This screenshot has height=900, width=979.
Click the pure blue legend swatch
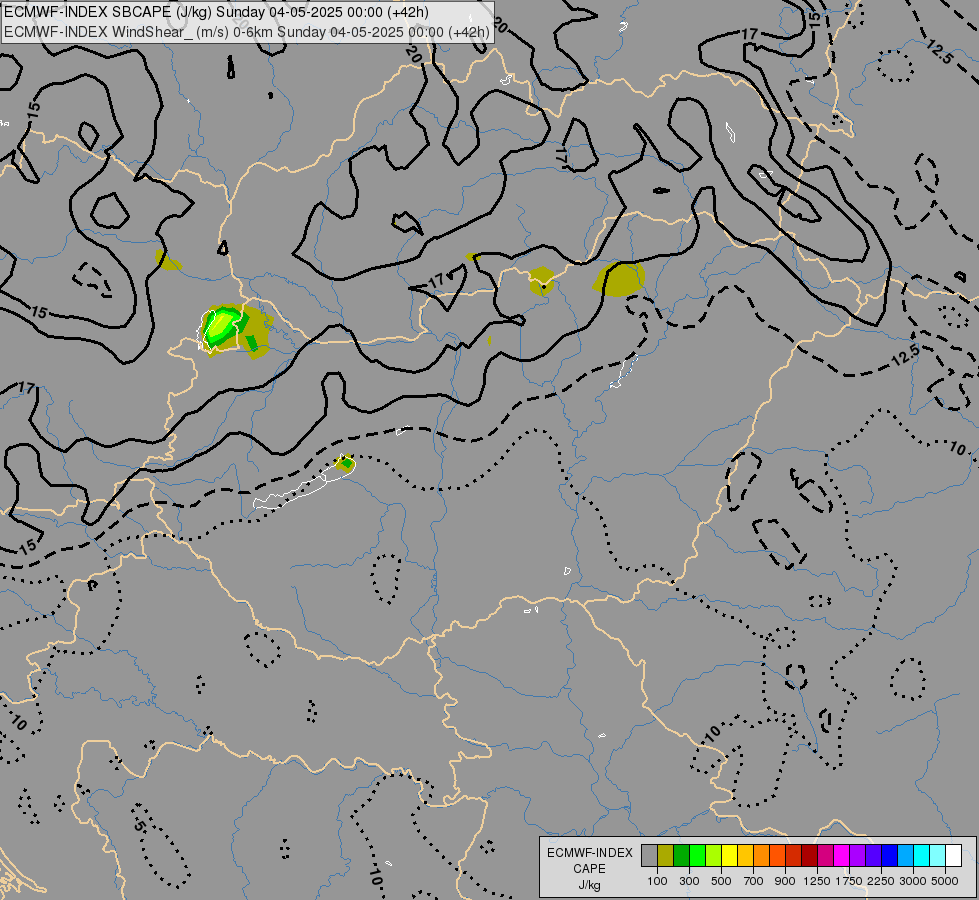(x=890, y=855)
